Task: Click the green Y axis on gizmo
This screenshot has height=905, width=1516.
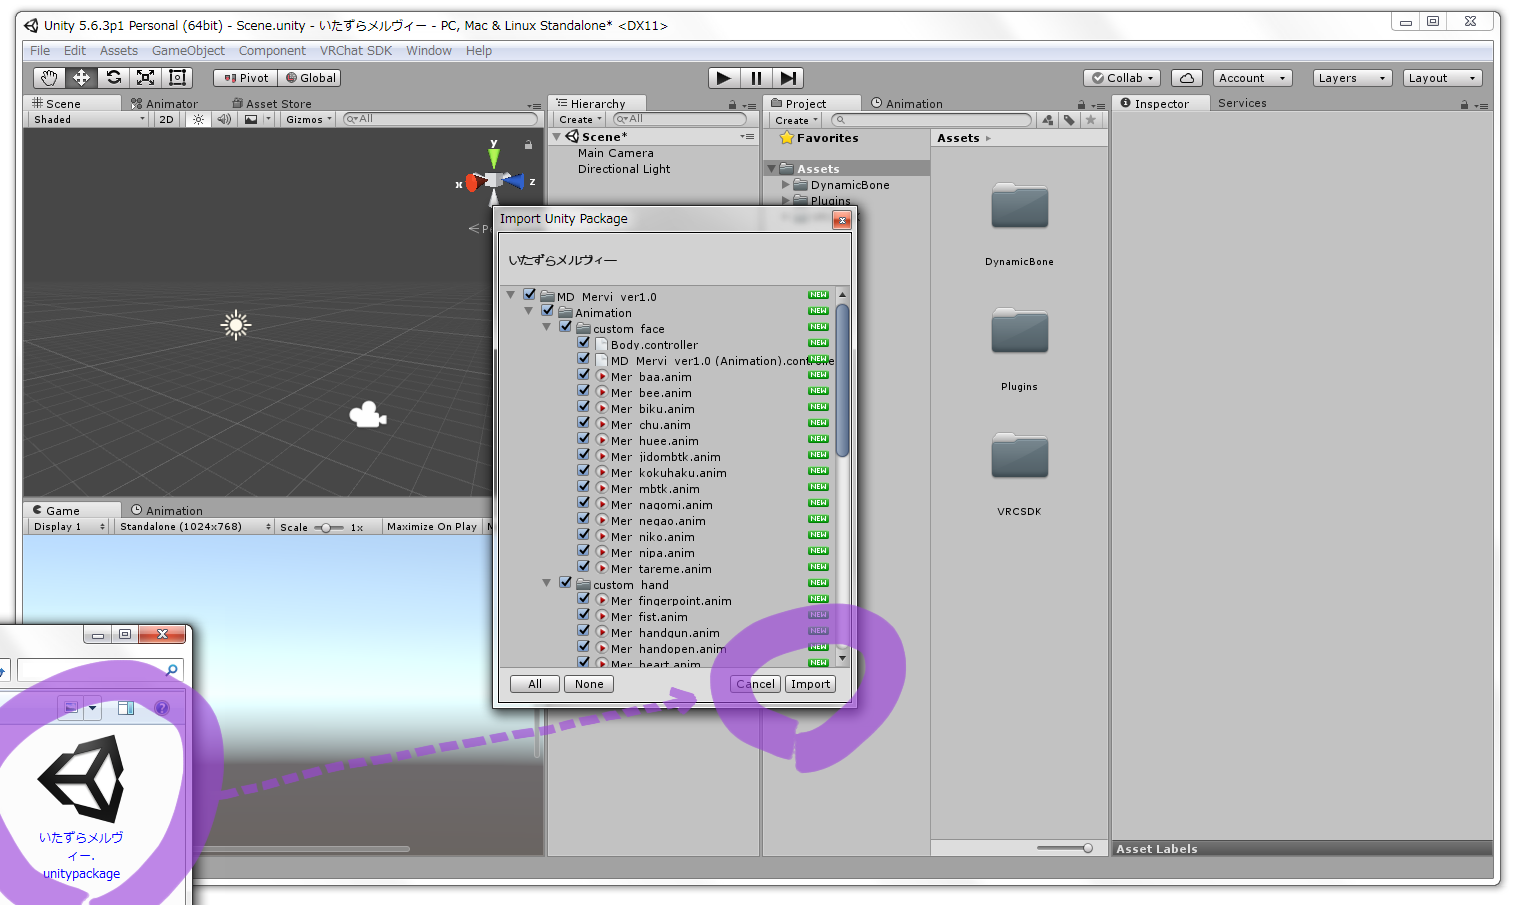Action: click(493, 157)
